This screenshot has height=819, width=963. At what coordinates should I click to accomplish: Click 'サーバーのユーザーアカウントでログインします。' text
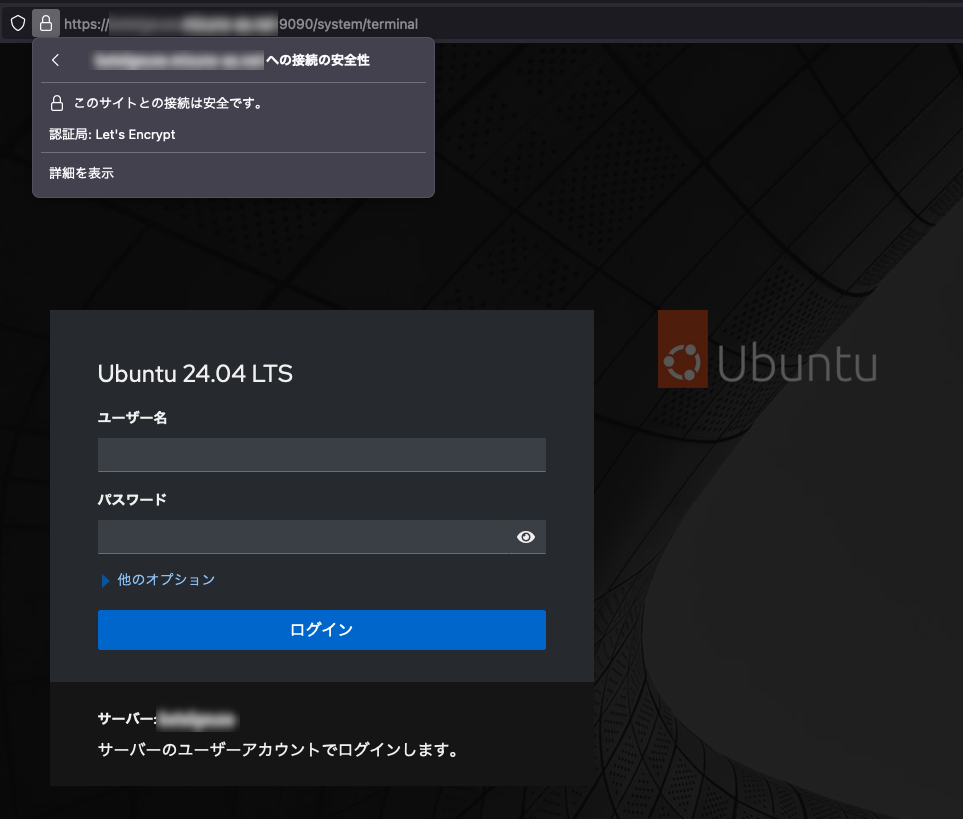(x=278, y=750)
